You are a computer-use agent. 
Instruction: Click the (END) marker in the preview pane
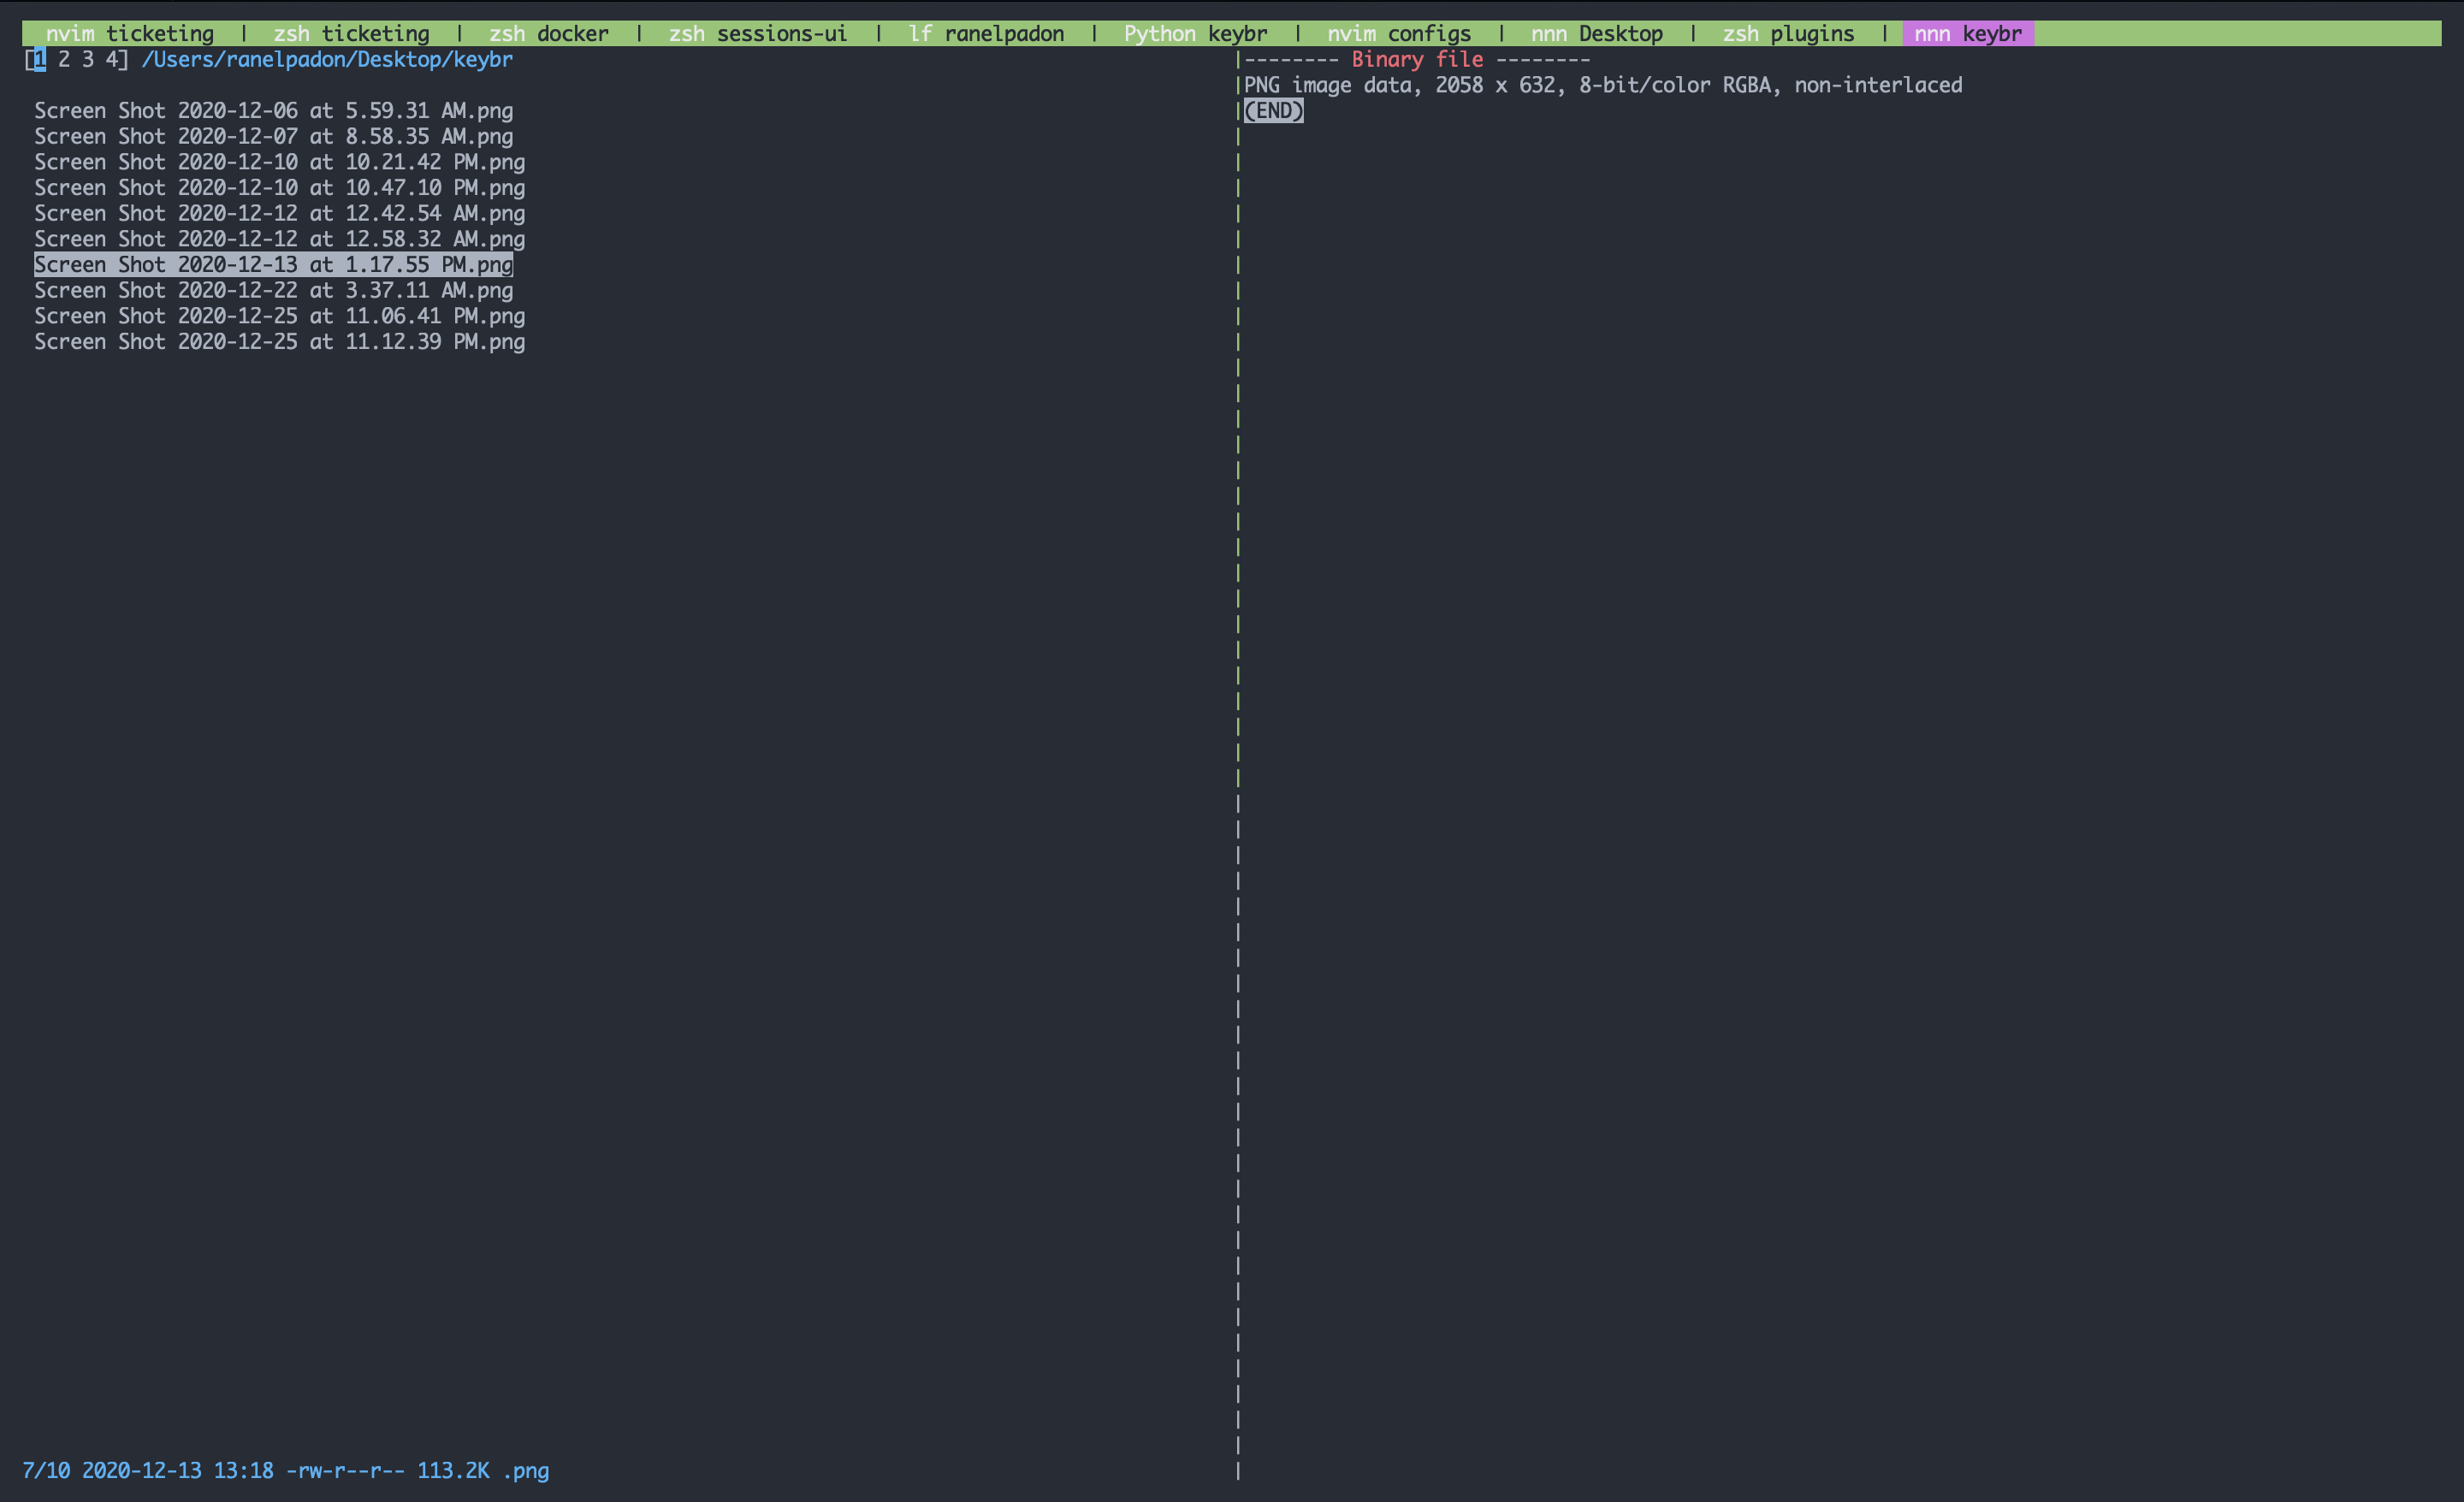coord(1275,111)
